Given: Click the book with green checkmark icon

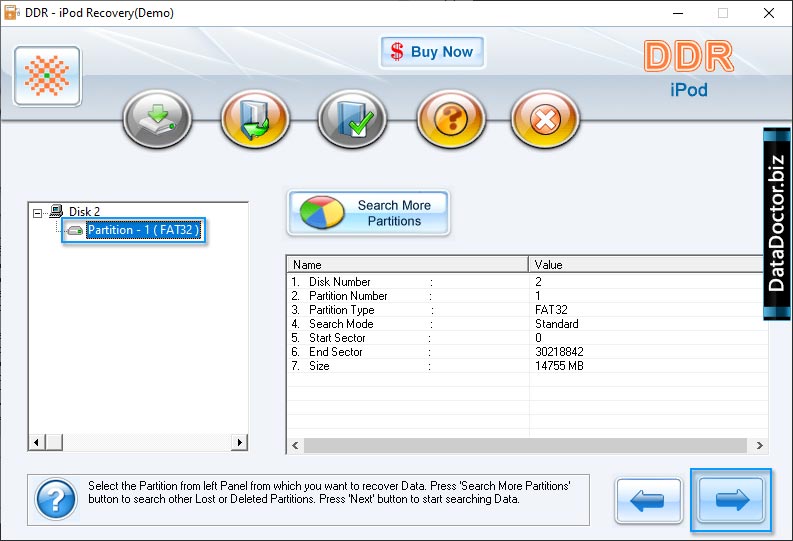Looking at the screenshot, I should [x=353, y=119].
